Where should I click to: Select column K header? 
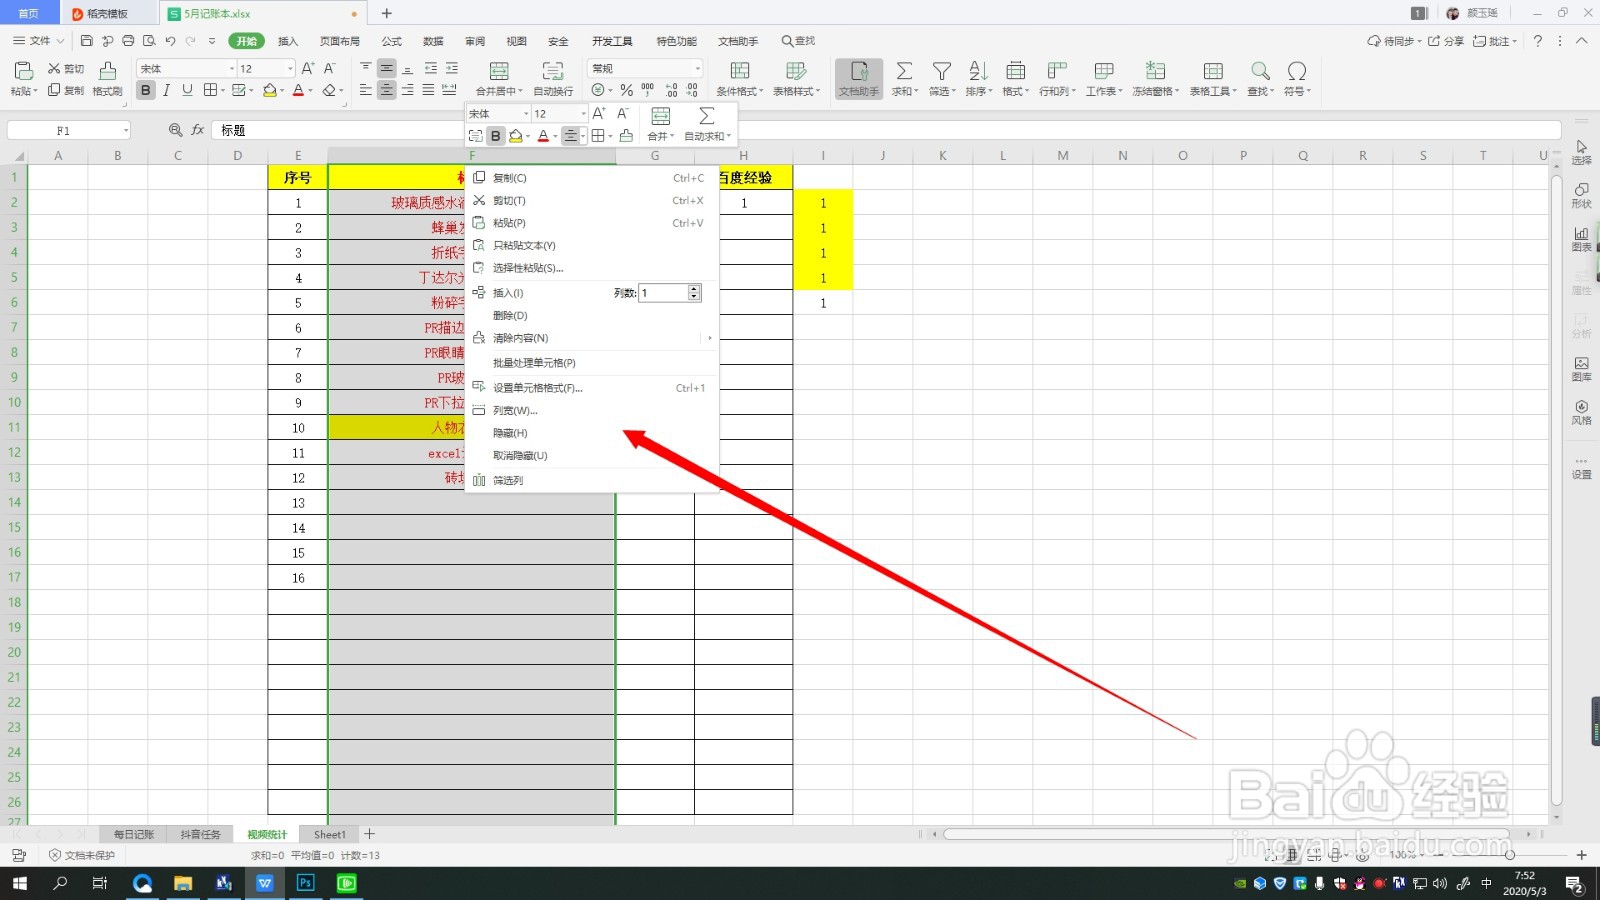943,155
